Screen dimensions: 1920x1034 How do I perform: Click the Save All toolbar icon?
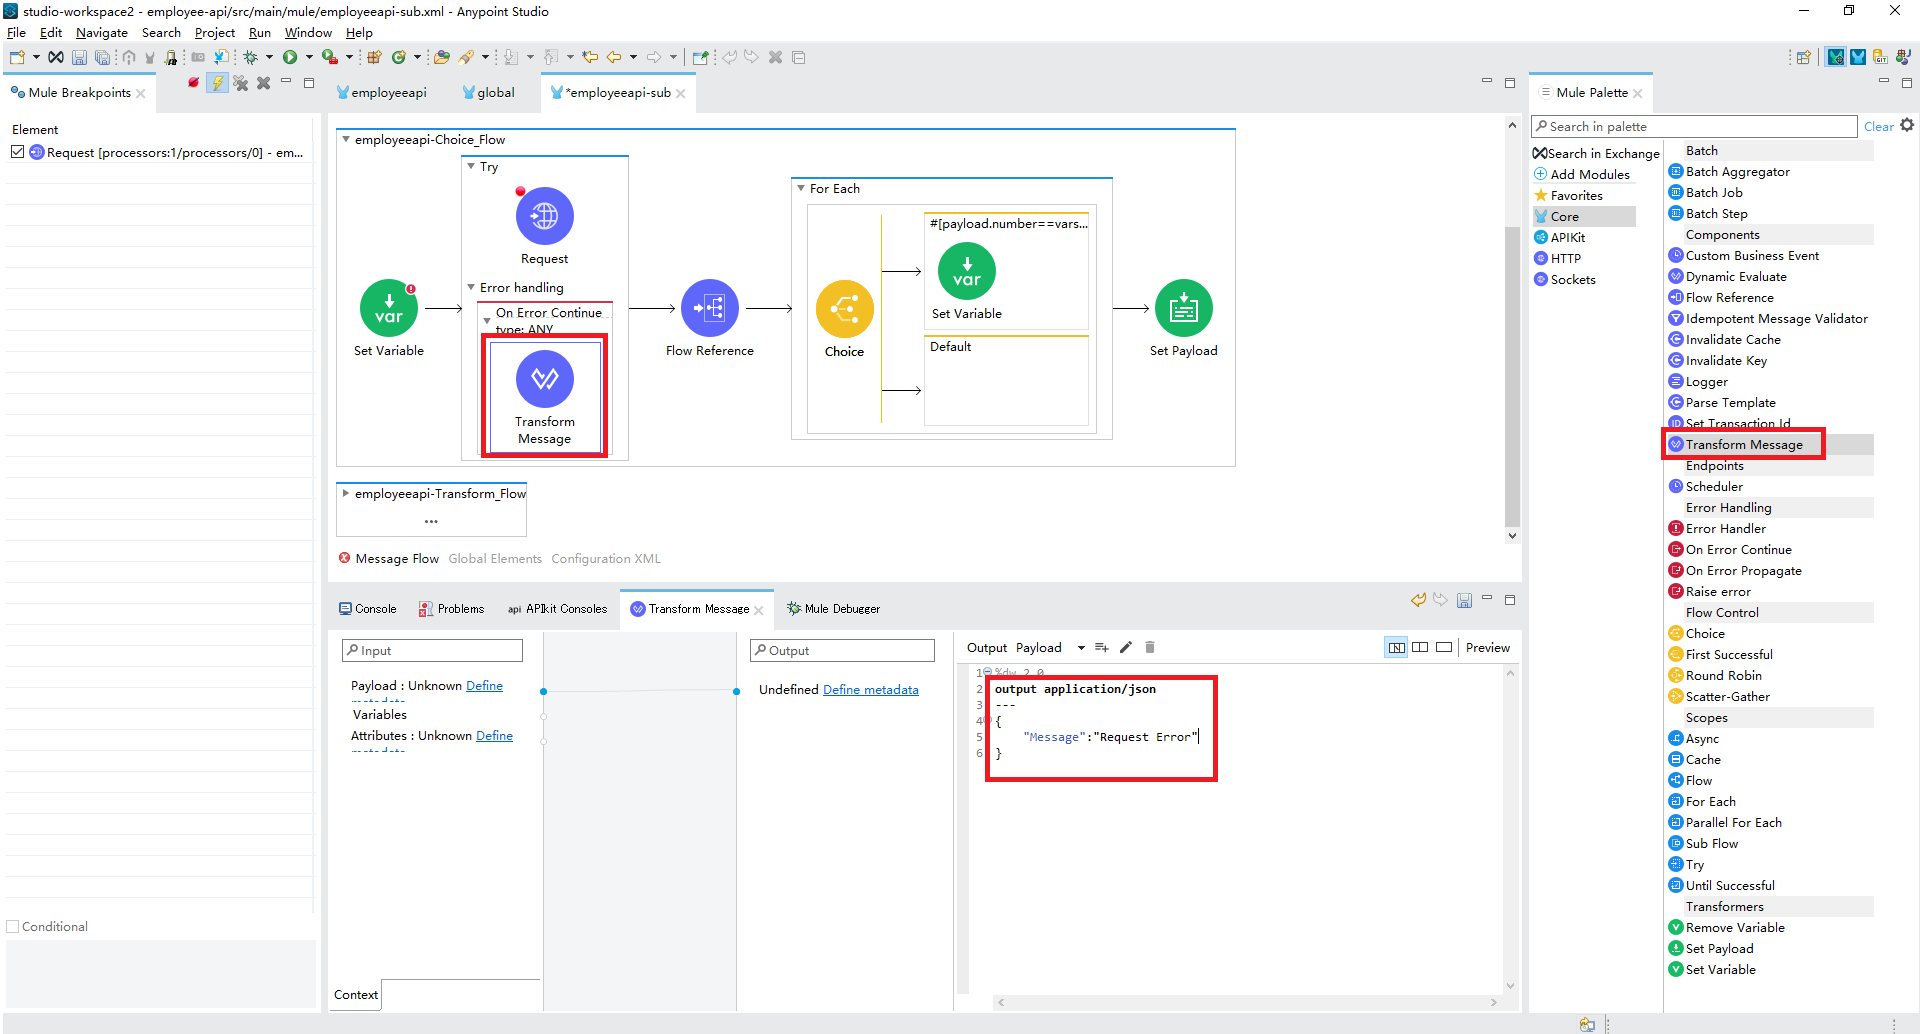(102, 57)
